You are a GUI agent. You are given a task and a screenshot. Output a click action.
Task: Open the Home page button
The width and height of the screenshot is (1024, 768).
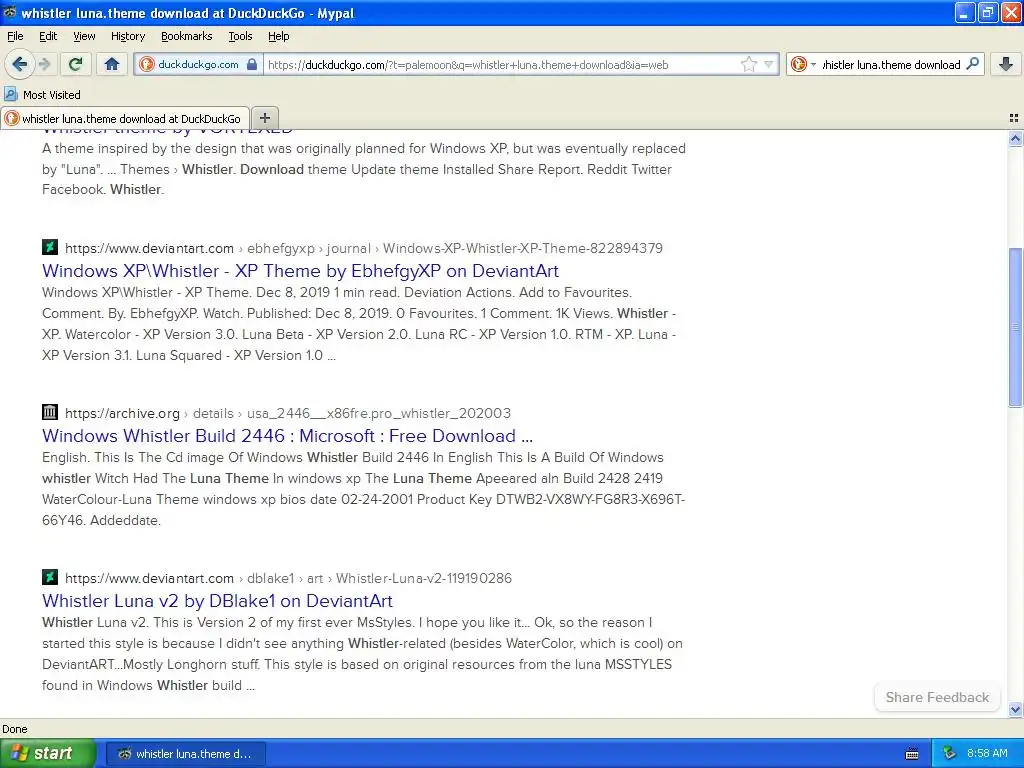point(112,64)
